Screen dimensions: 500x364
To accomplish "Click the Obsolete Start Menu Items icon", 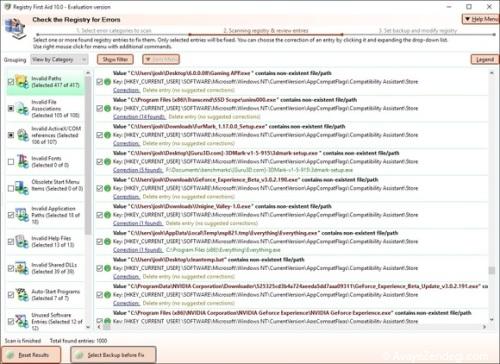I will 22,188.
